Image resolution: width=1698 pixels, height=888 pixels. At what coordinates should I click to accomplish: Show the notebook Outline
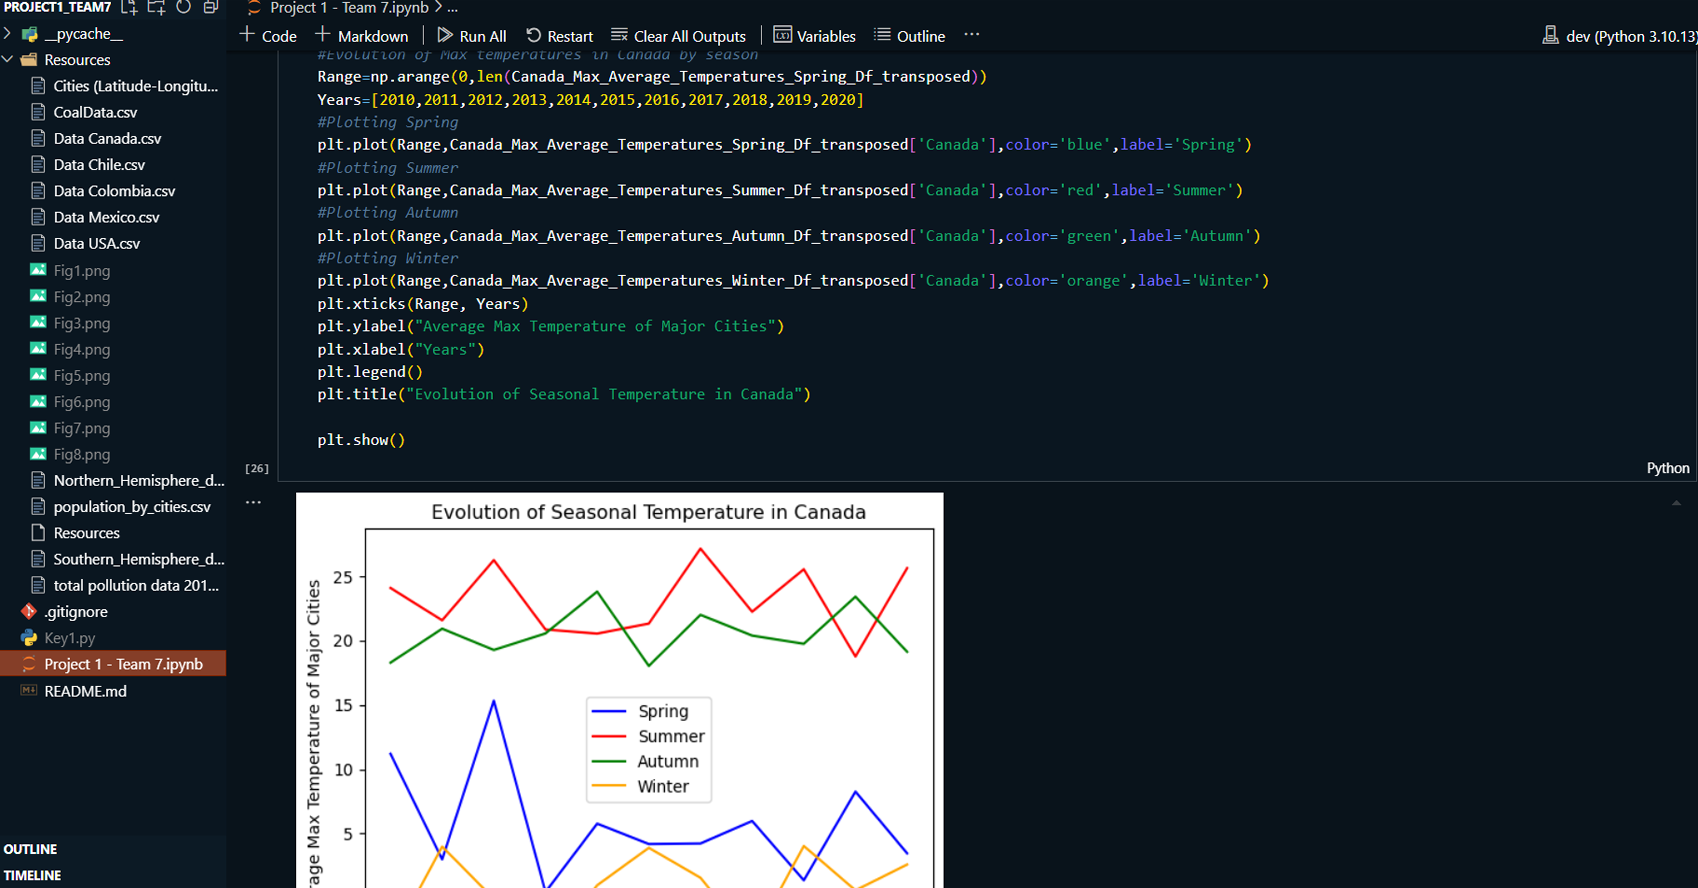[909, 36]
